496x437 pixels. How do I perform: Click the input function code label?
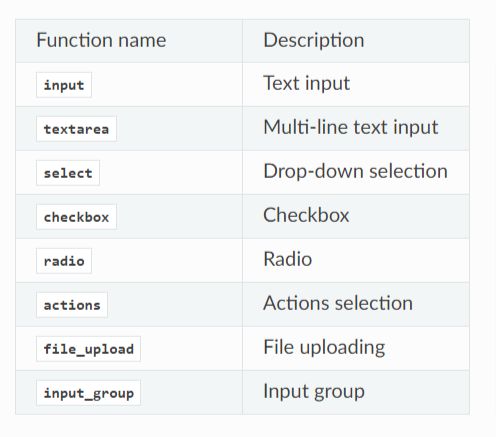coord(64,85)
